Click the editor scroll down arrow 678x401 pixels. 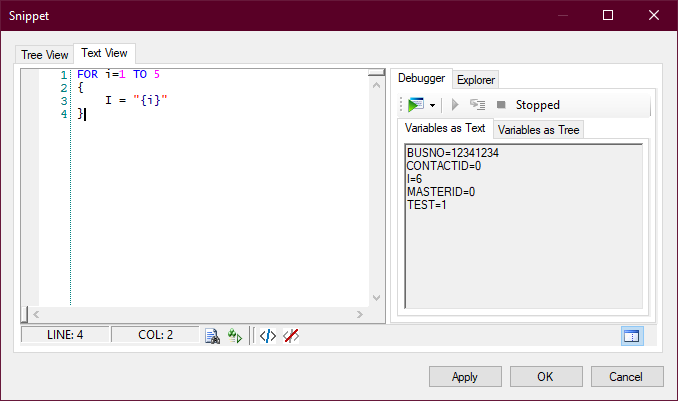[x=376, y=298]
